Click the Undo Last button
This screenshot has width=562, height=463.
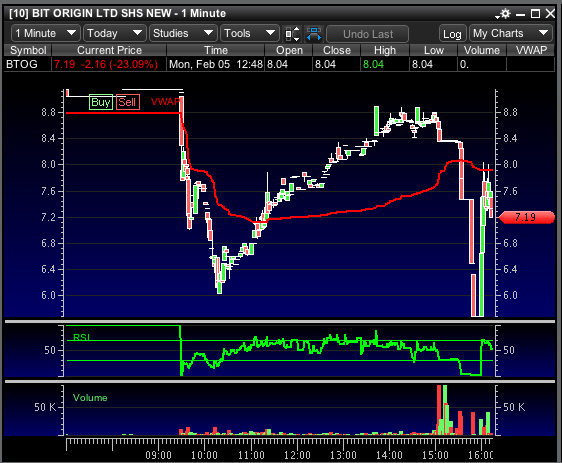click(x=368, y=34)
